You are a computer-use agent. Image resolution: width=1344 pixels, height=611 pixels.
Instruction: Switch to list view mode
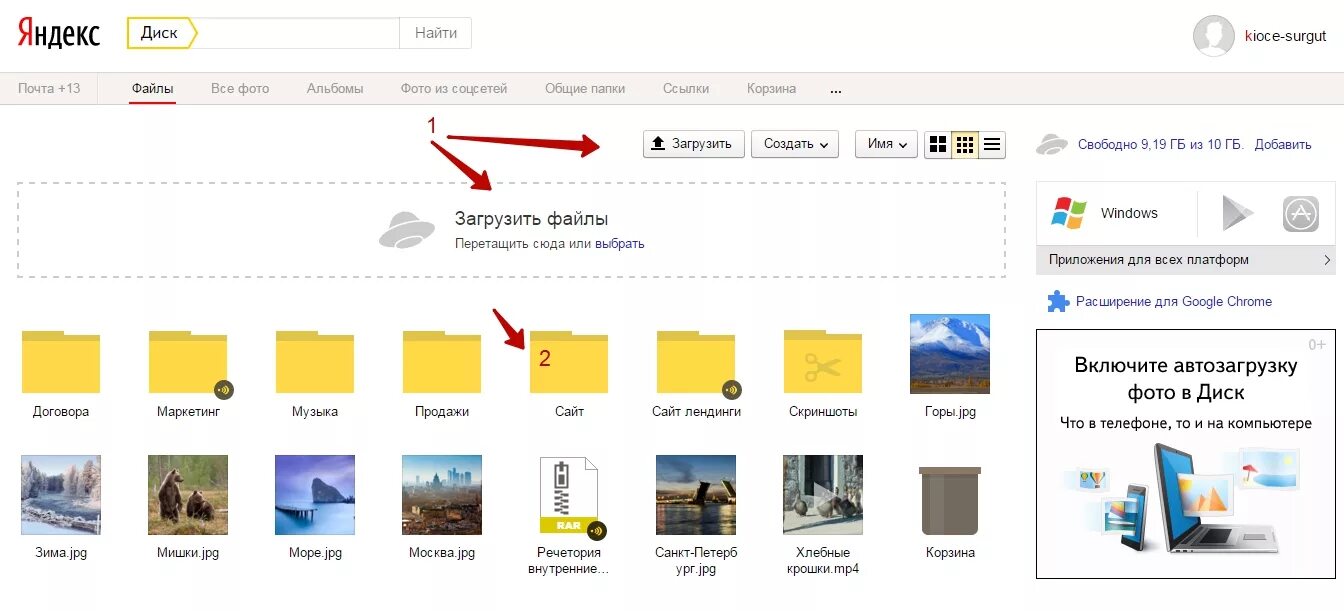click(992, 144)
